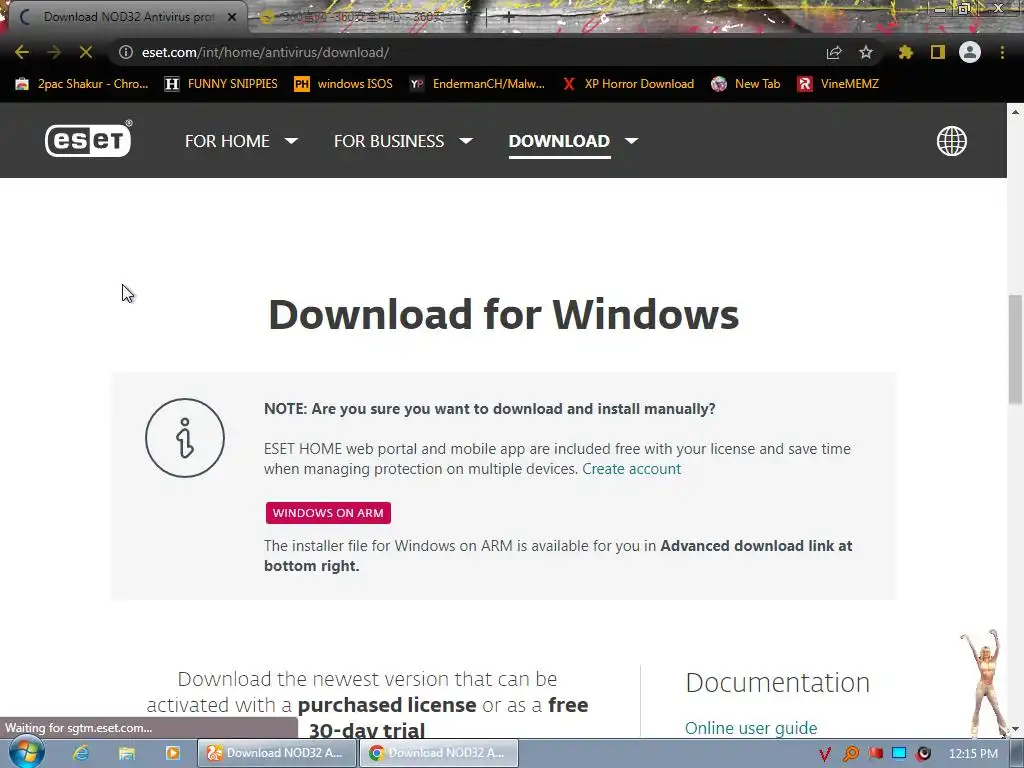Open the DOWNLOAD menu
Image resolution: width=1024 pixels, height=768 pixels.
point(559,141)
